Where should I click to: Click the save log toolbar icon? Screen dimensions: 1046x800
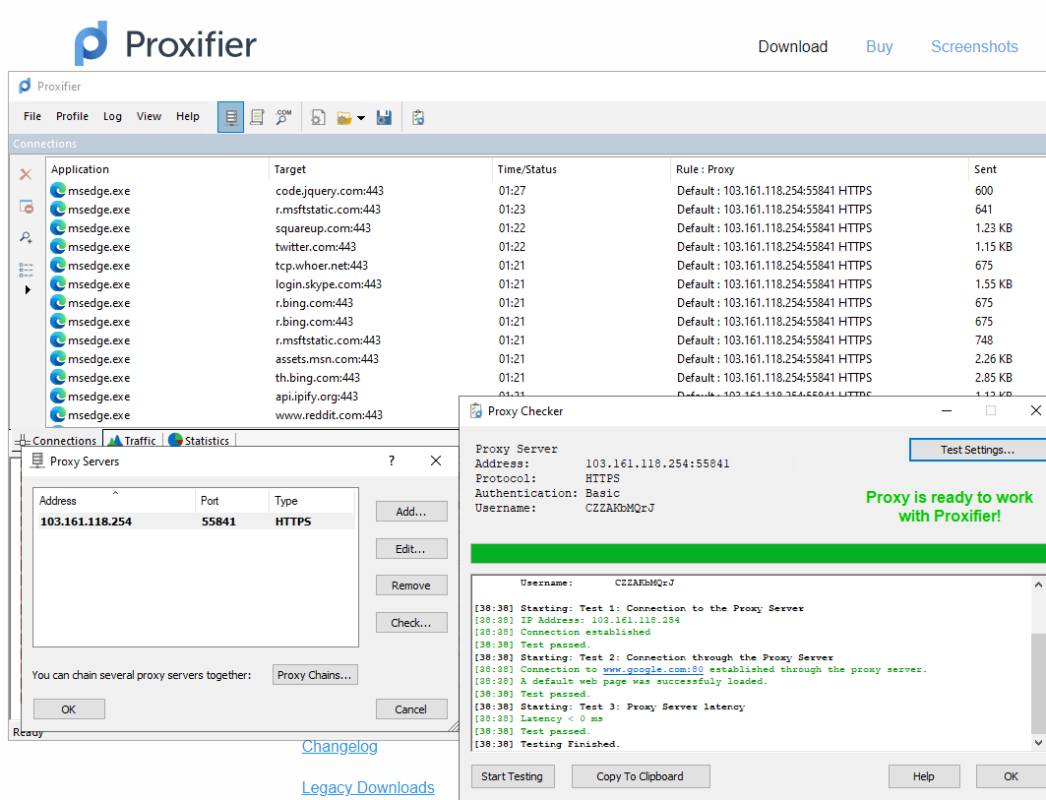pyautogui.click(x=385, y=117)
